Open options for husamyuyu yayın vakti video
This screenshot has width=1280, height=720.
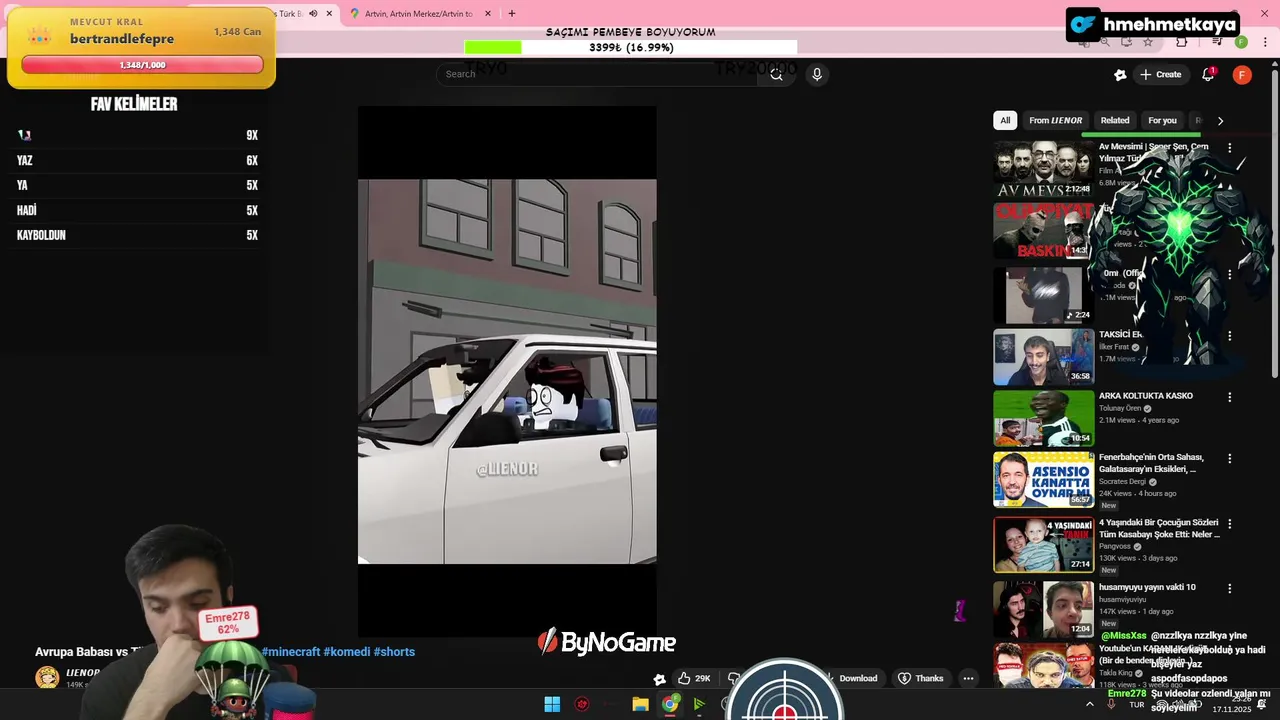(x=1230, y=588)
